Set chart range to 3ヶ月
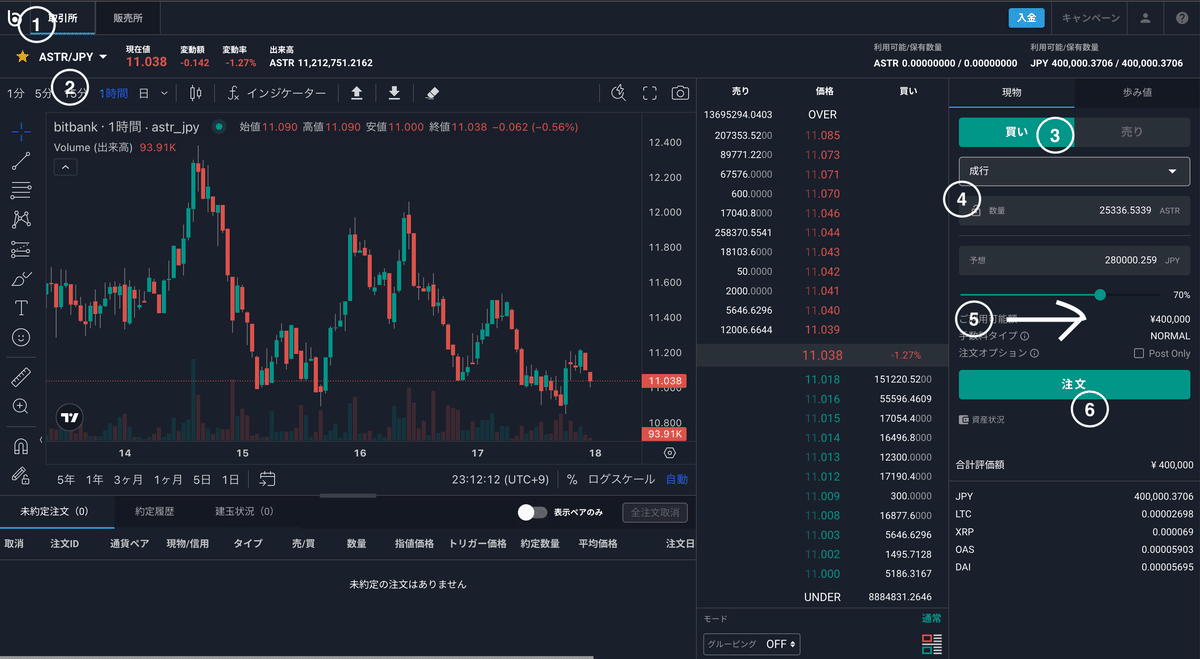Image resolution: width=1200 pixels, height=659 pixels. click(128, 479)
